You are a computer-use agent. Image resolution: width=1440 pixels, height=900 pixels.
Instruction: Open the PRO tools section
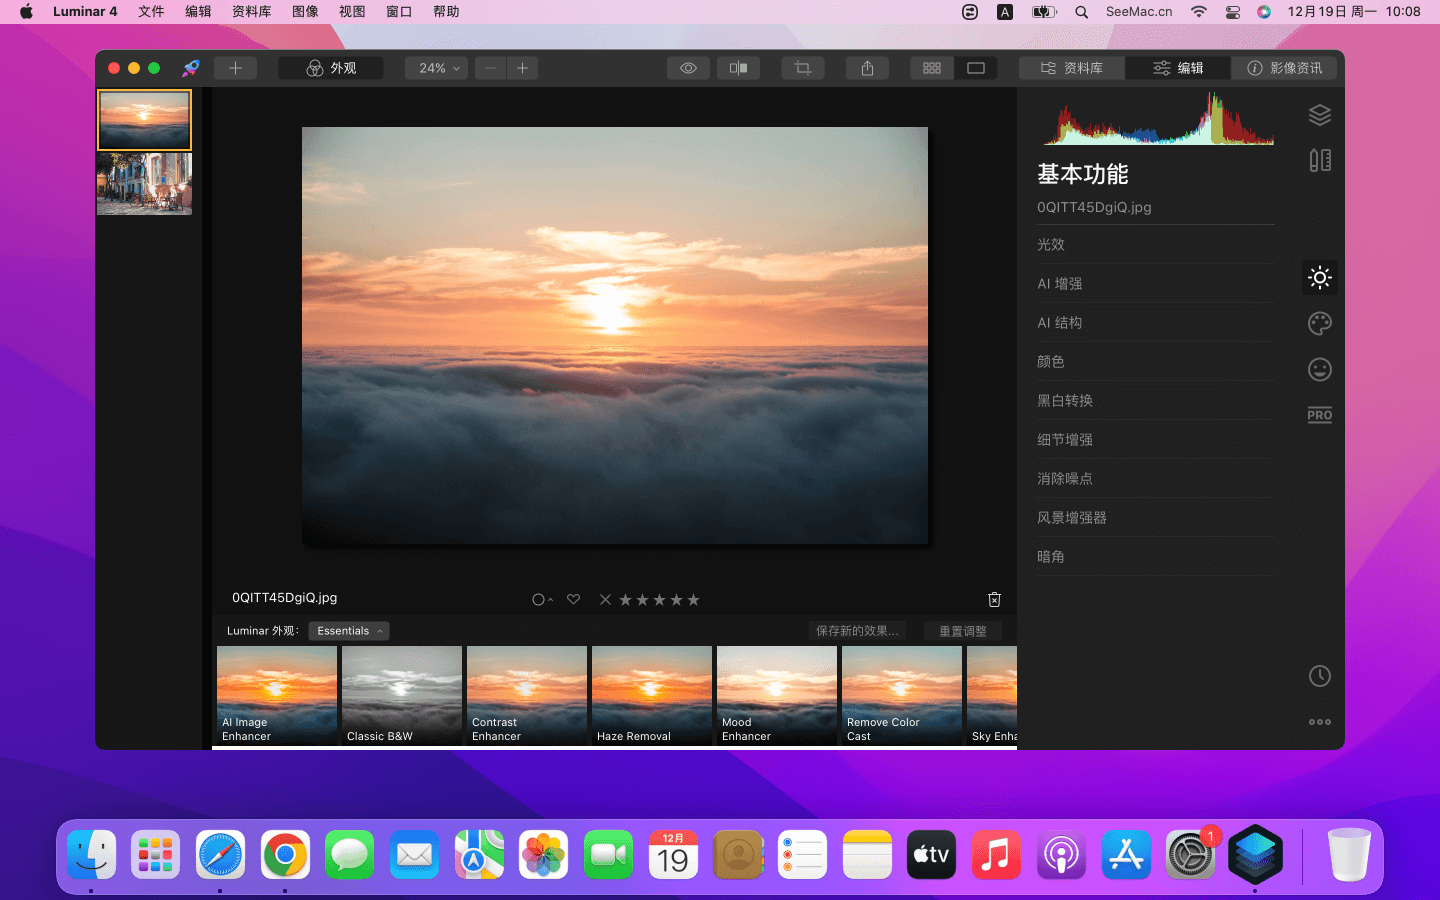click(1319, 415)
